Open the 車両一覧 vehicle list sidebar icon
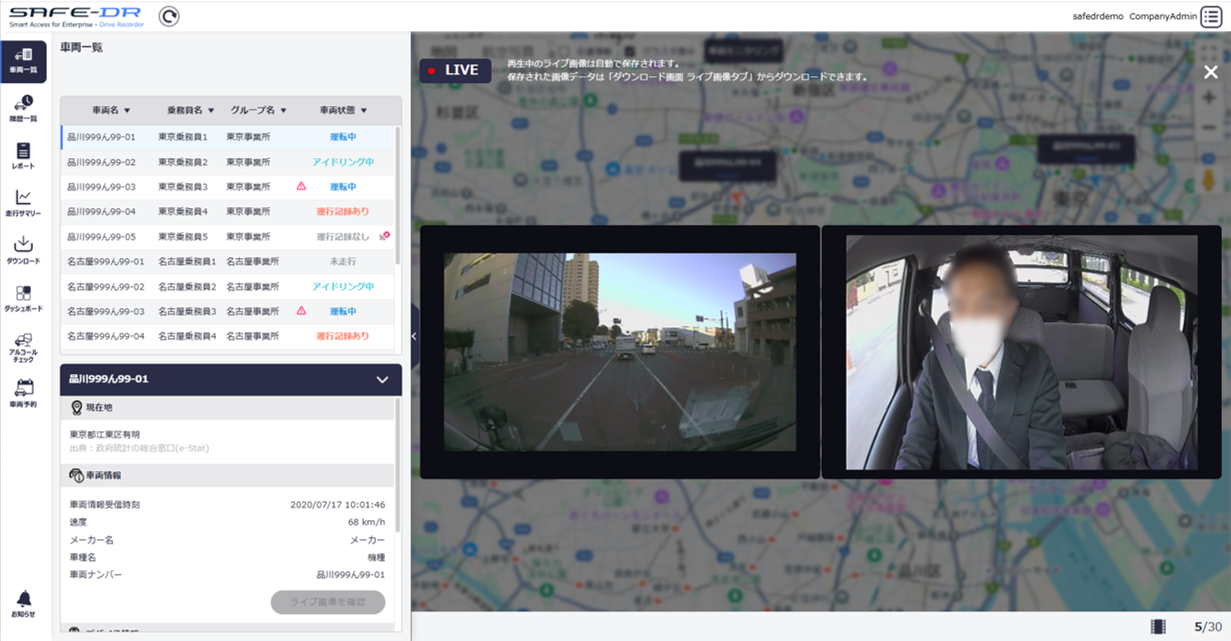Screen dimensions: 1231x641 (25, 60)
